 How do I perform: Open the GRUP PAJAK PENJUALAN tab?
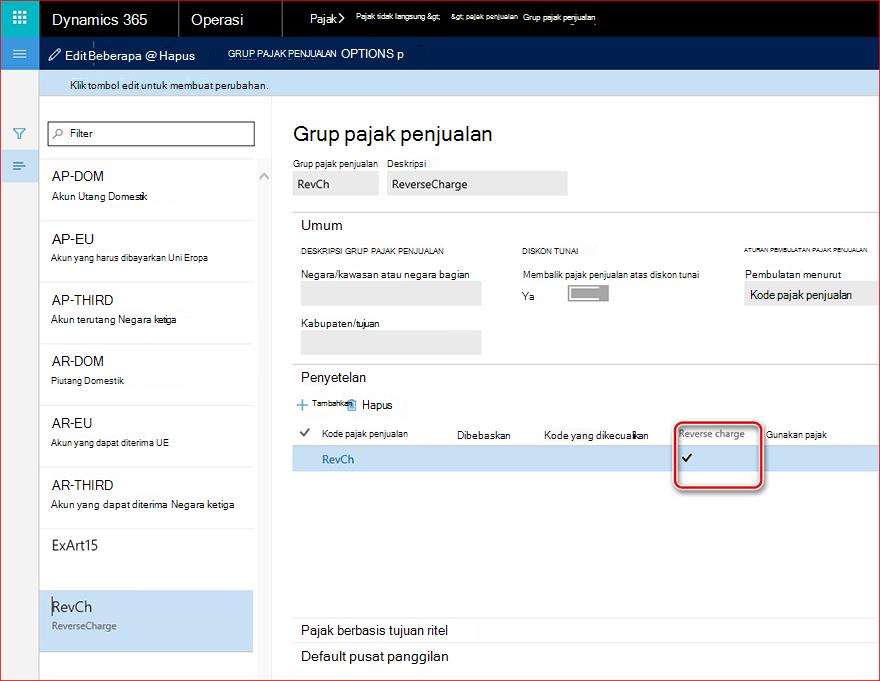click(x=282, y=54)
